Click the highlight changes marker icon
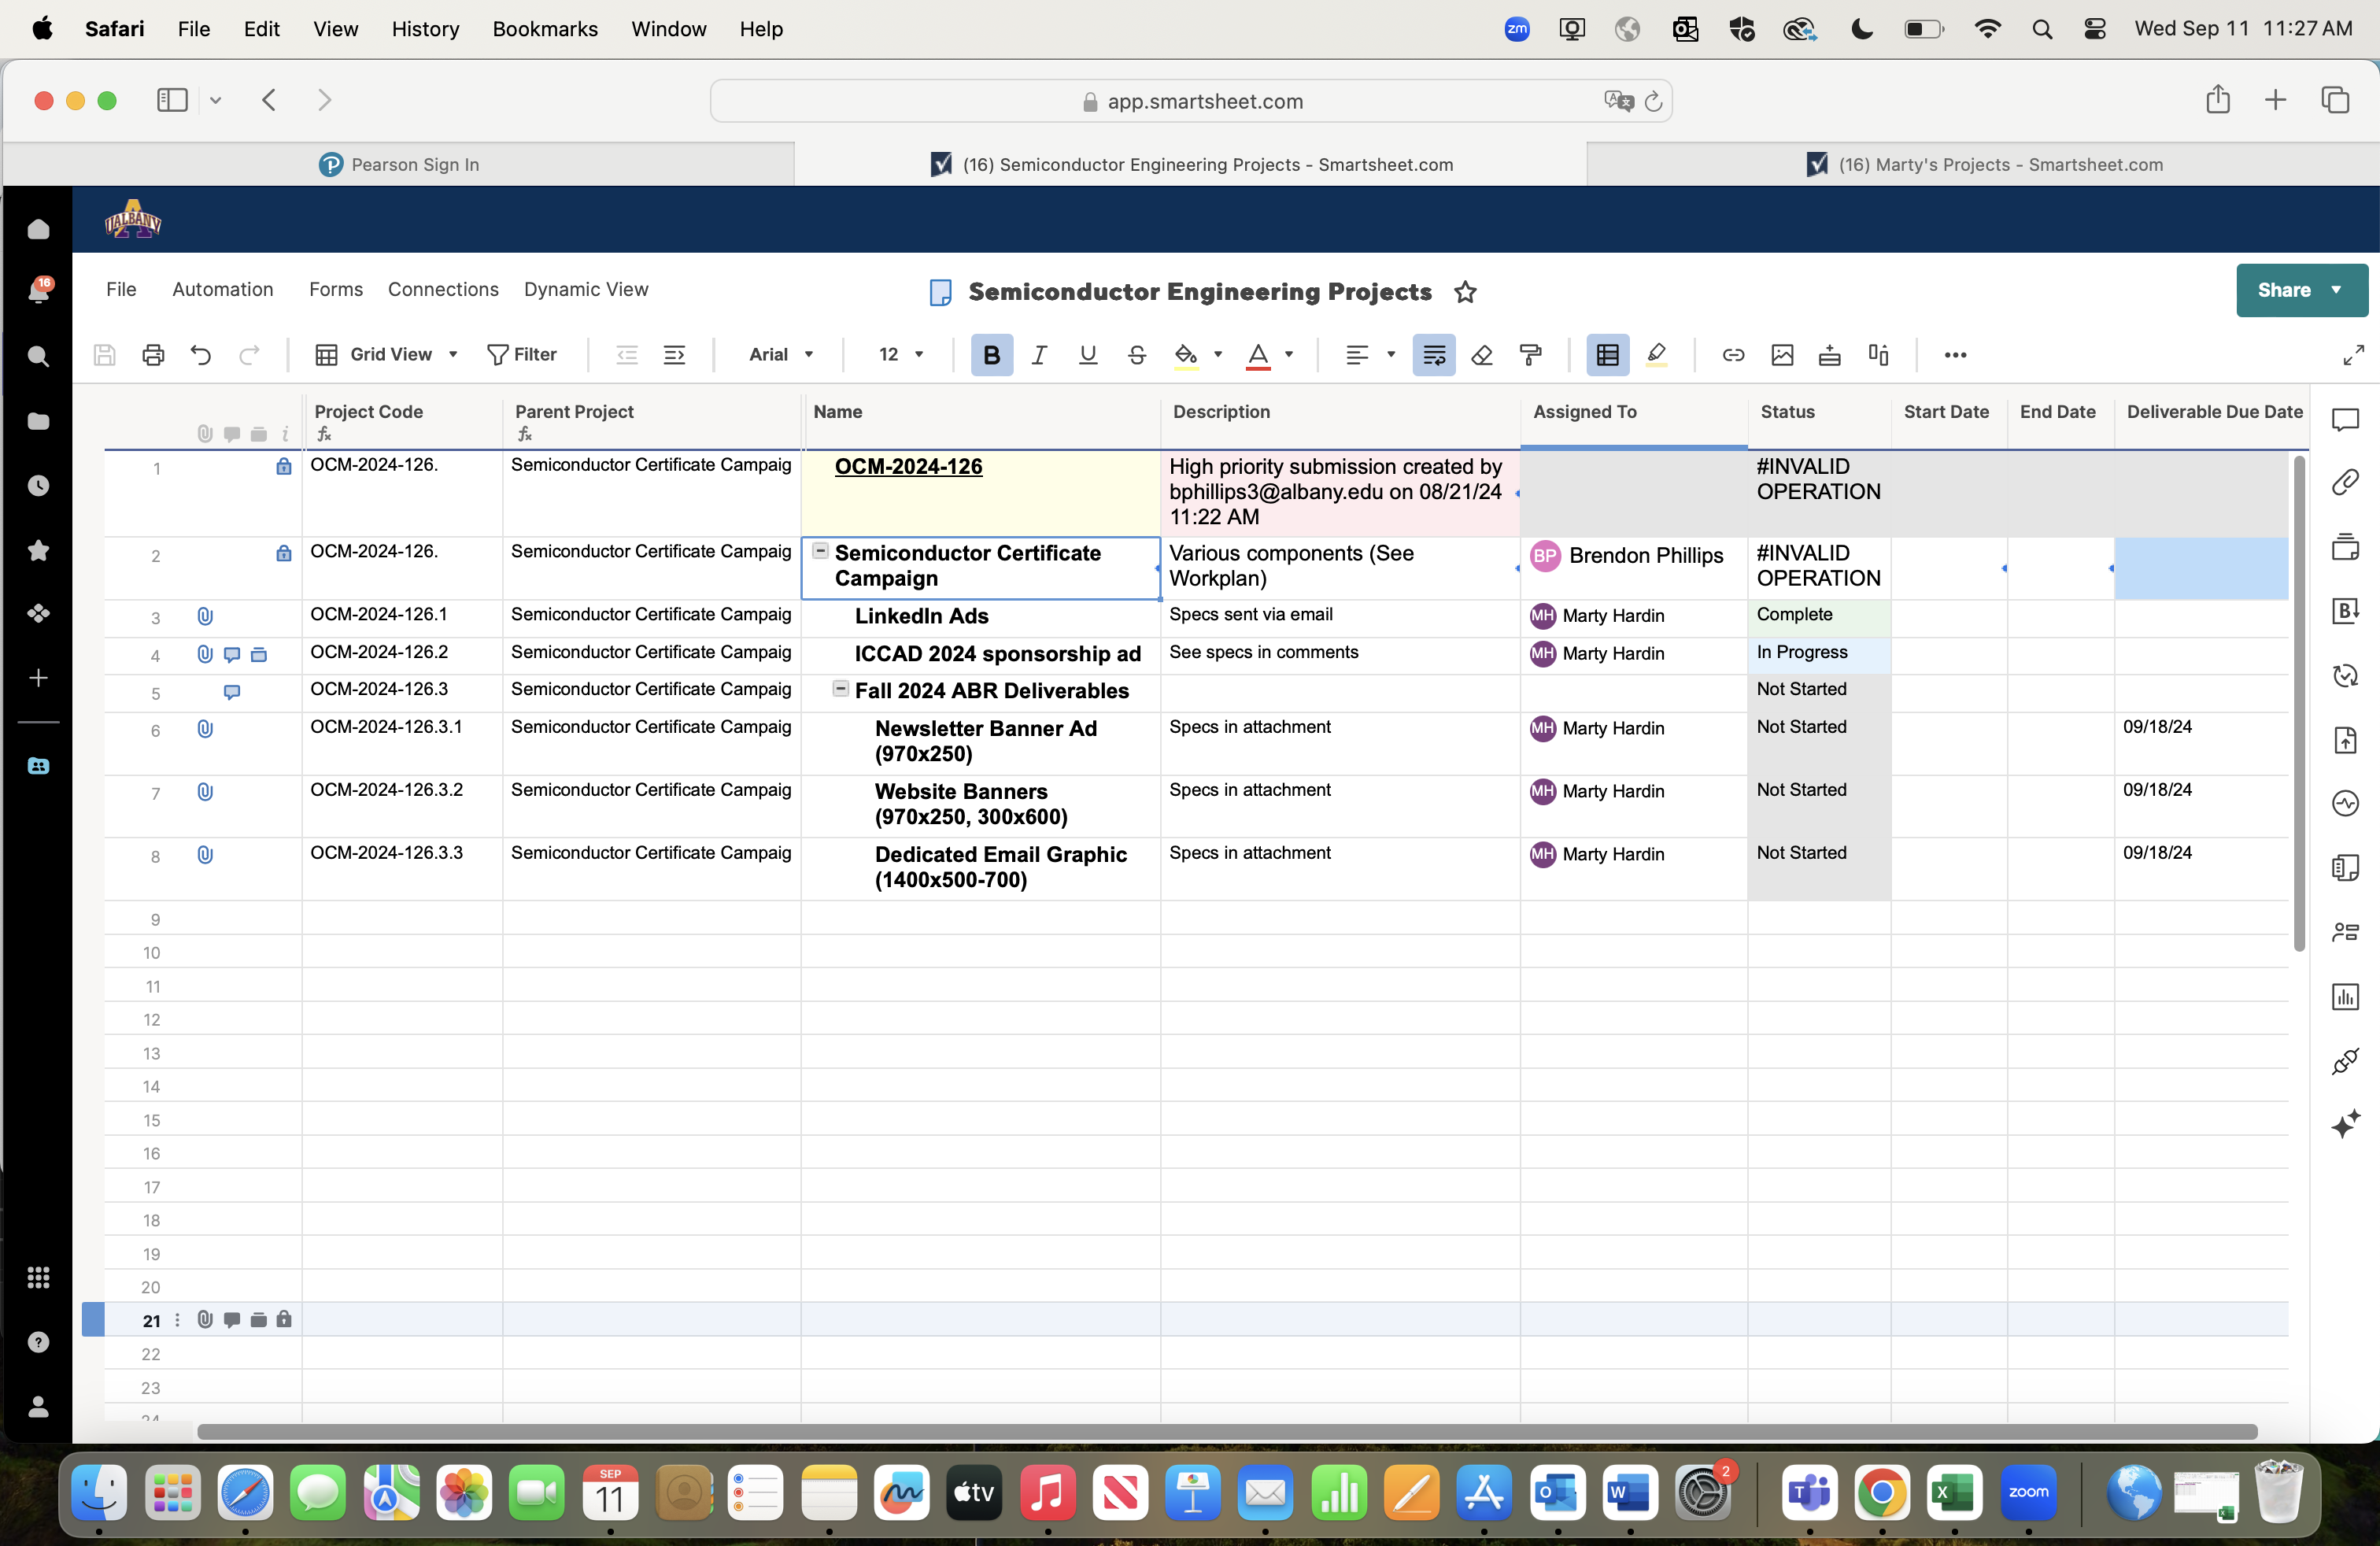 1657,355
